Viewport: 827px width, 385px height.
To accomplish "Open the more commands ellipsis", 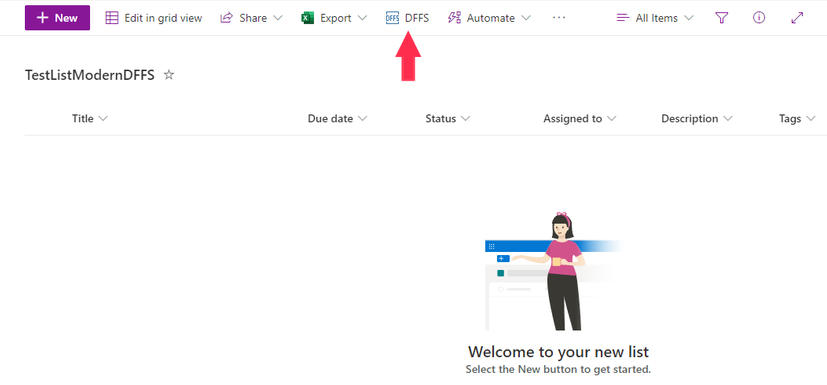I will [x=559, y=18].
